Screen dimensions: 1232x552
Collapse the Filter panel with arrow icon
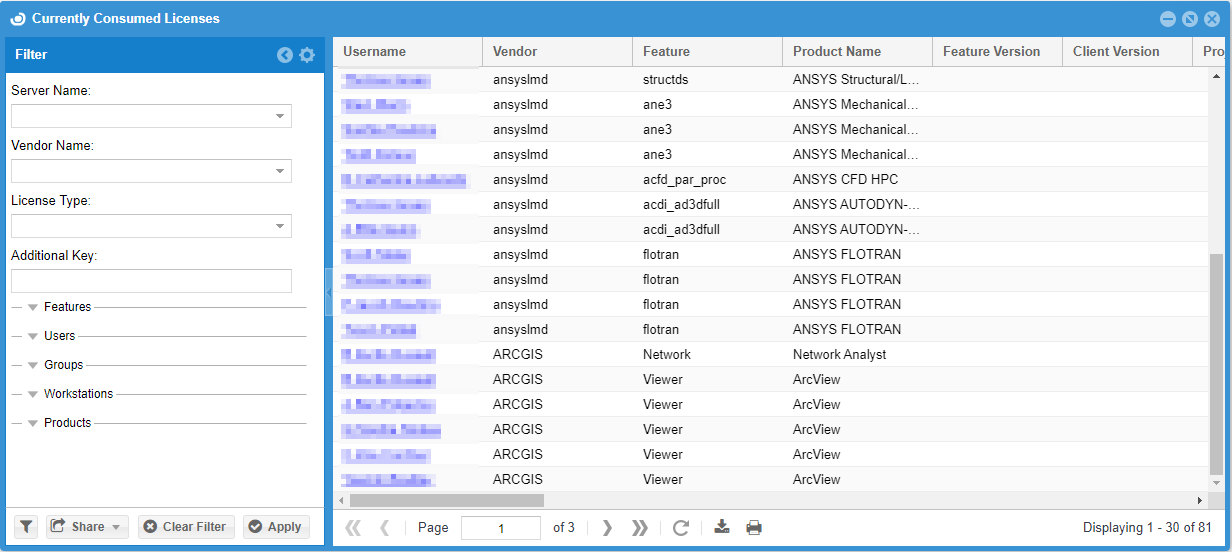point(285,55)
